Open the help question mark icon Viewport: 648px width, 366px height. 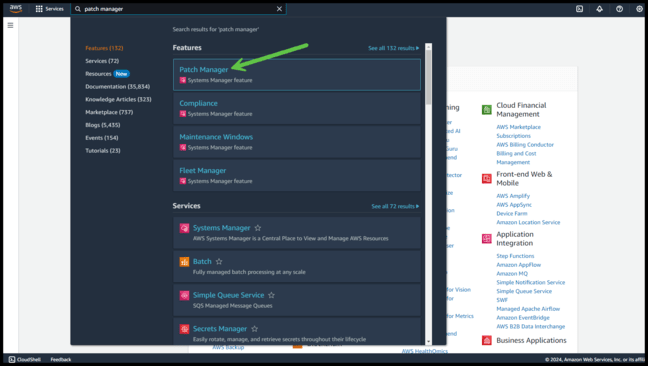coord(619,9)
